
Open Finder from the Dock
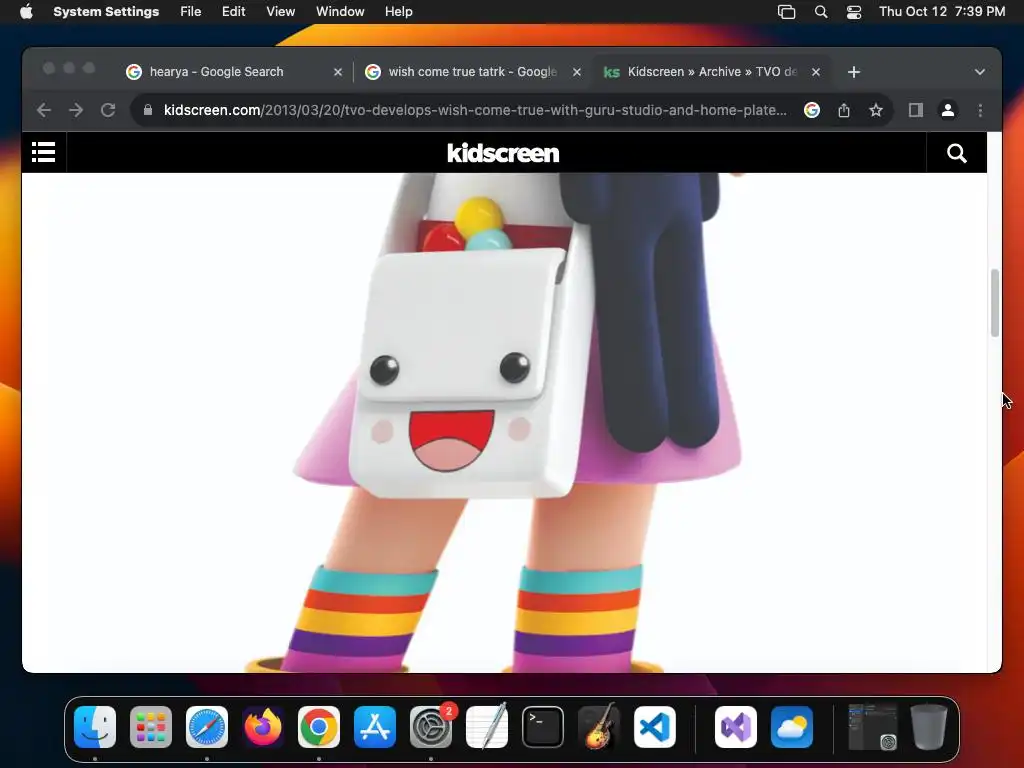(95, 727)
